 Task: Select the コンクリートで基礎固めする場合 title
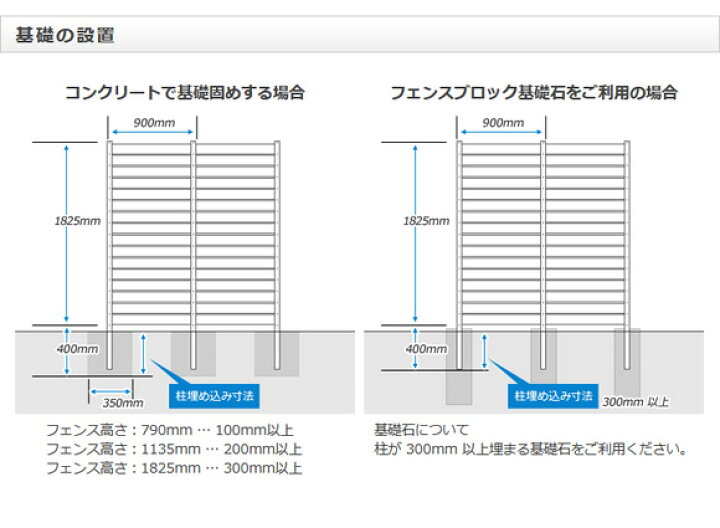185,93
